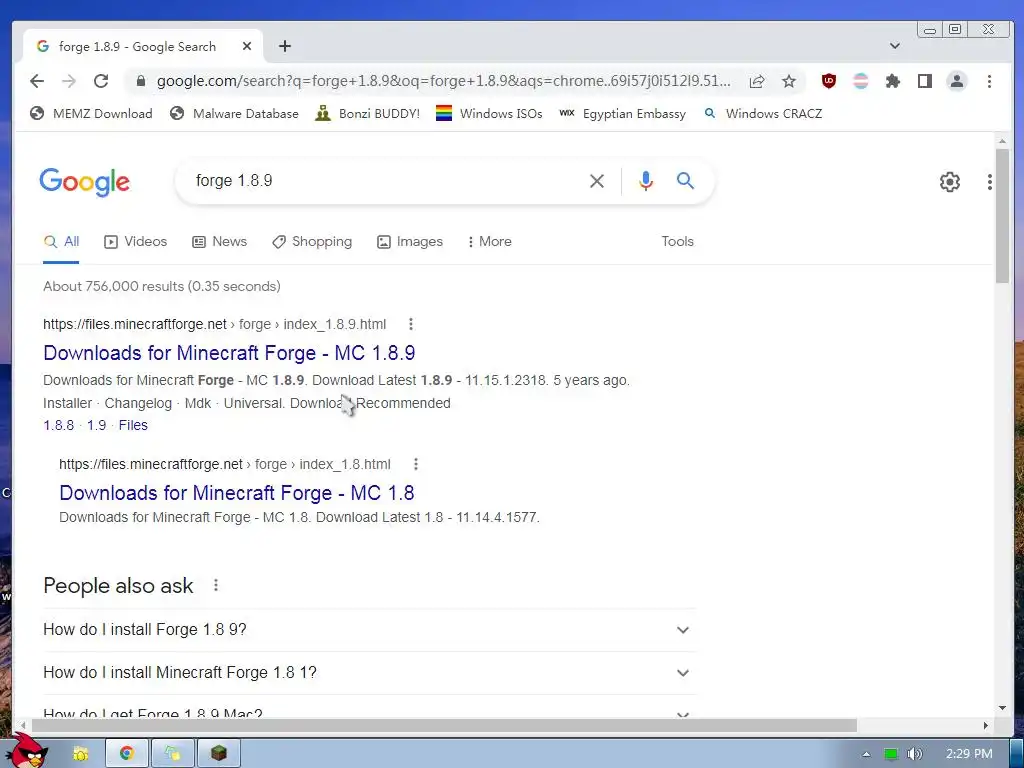The image size is (1024, 768).
Task: Open the Minecraft block taskbar icon
Action: (219, 753)
